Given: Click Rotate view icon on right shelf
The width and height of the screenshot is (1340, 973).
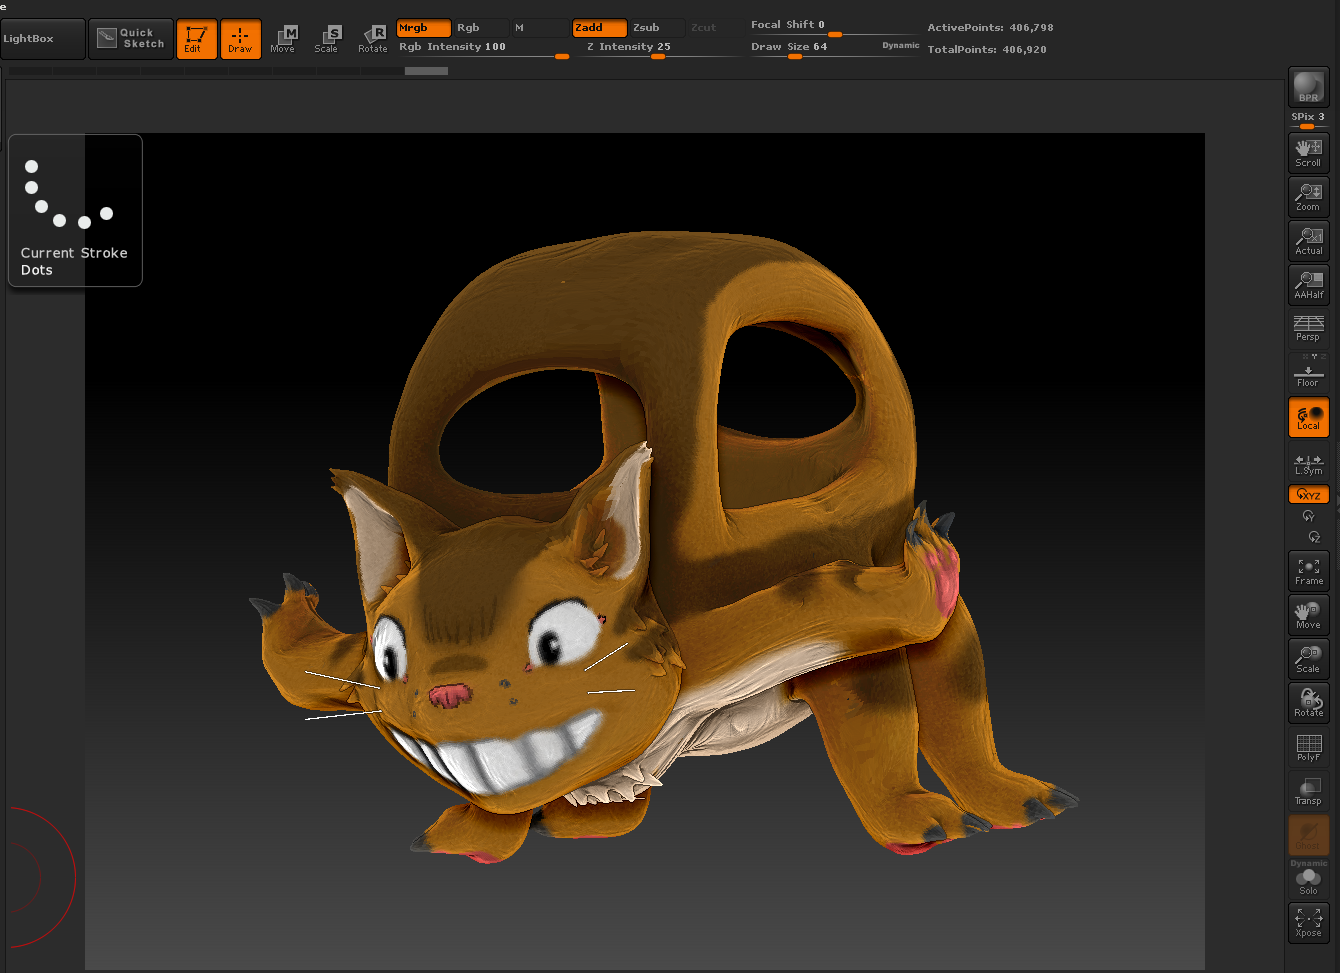Looking at the screenshot, I should pos(1308,703).
